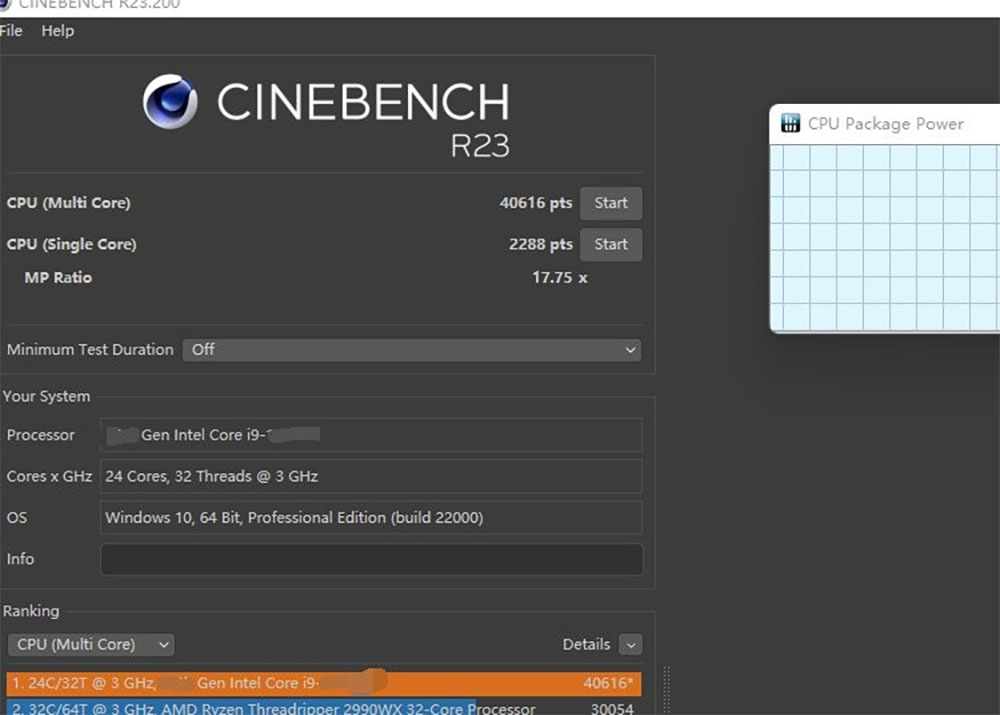This screenshot has width=1000, height=715.
Task: Click the panel splitter handle beside ranking
Action: click(666, 691)
